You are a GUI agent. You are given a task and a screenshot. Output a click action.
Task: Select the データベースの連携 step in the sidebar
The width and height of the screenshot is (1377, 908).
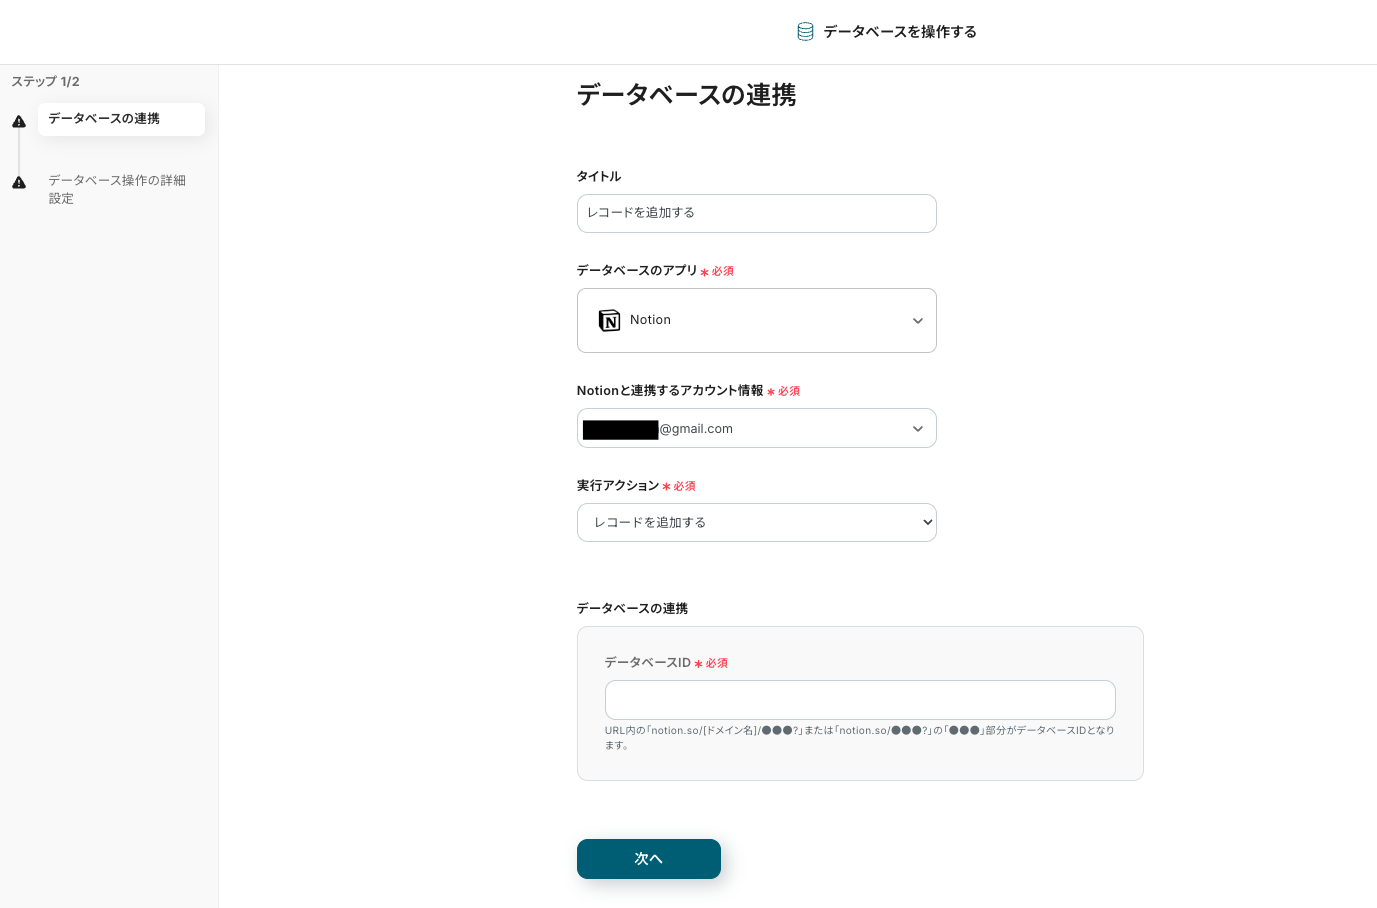tap(121, 119)
